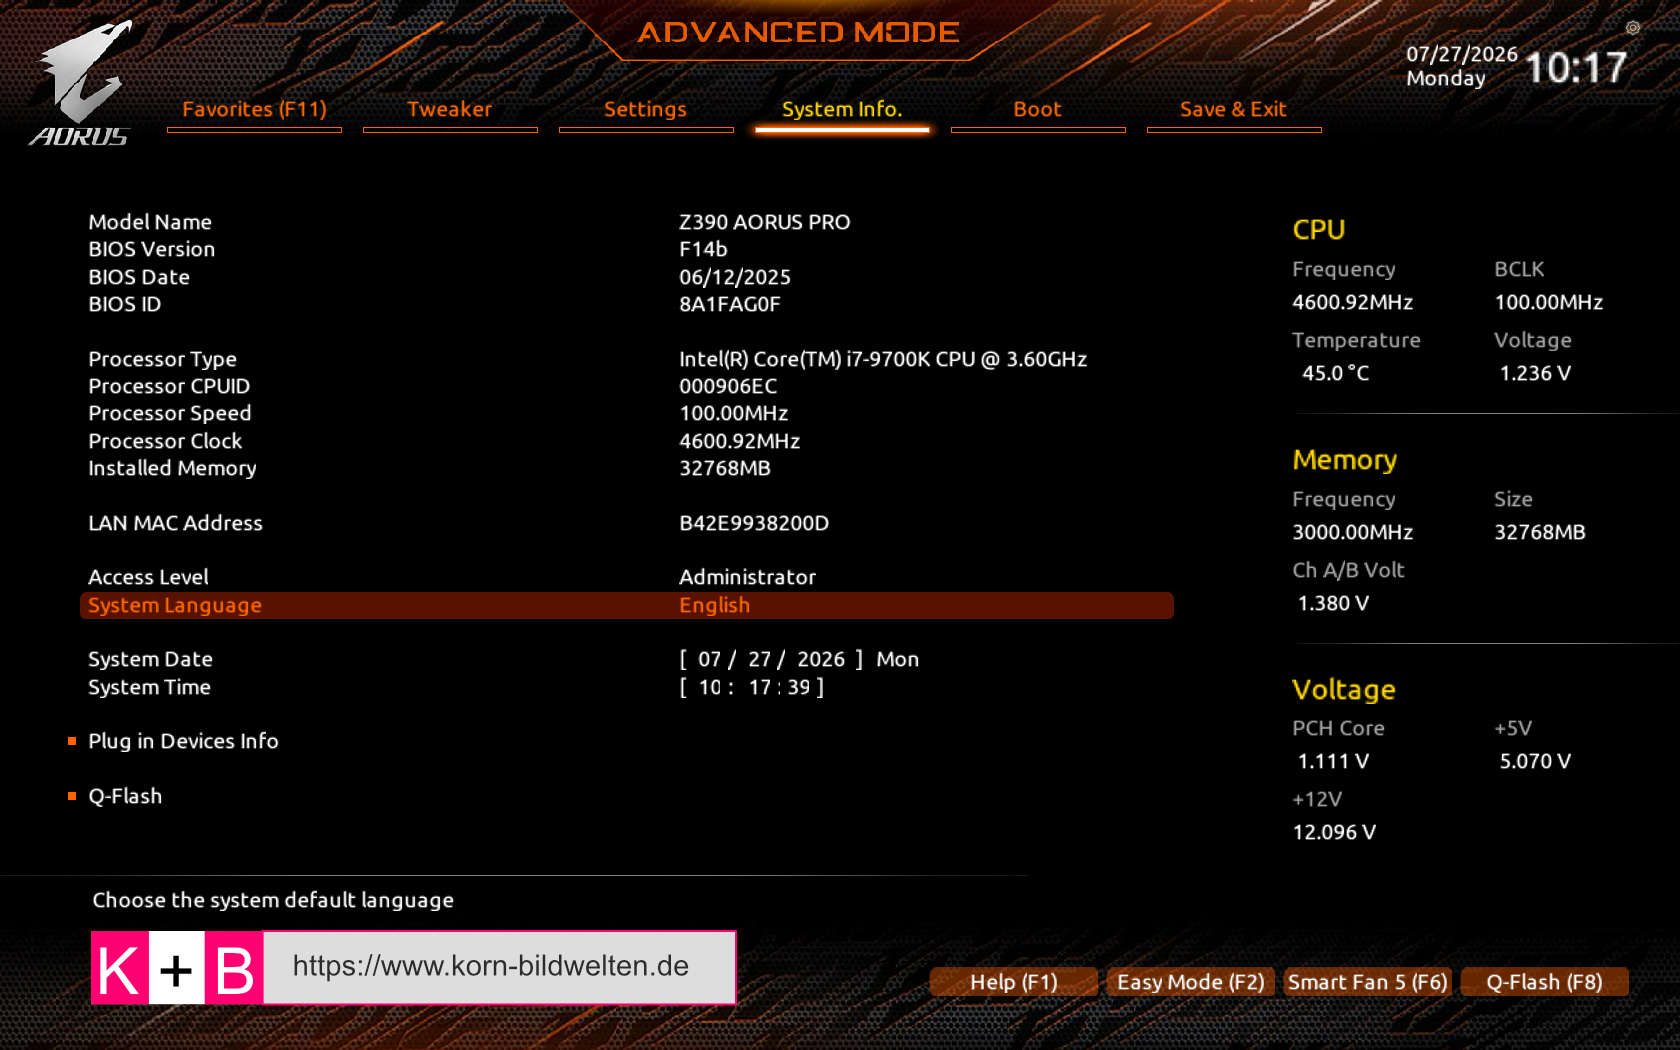Viewport: 1680px width, 1050px height.
Task: Click the memory Size value in the side panel
Action: pos(1540,532)
